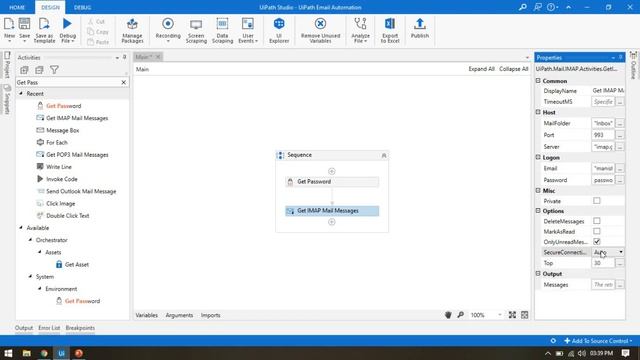Open the Activities filter funnel icon
This screenshot has width=640, height=360.
click(x=54, y=70)
